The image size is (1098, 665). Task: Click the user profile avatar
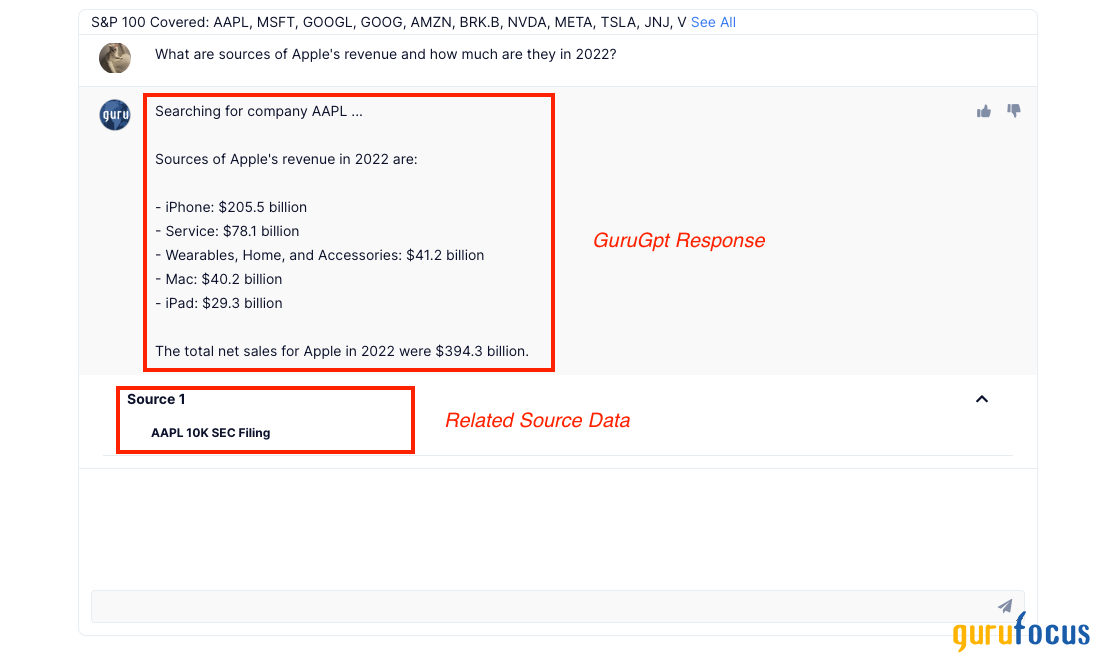coord(115,57)
